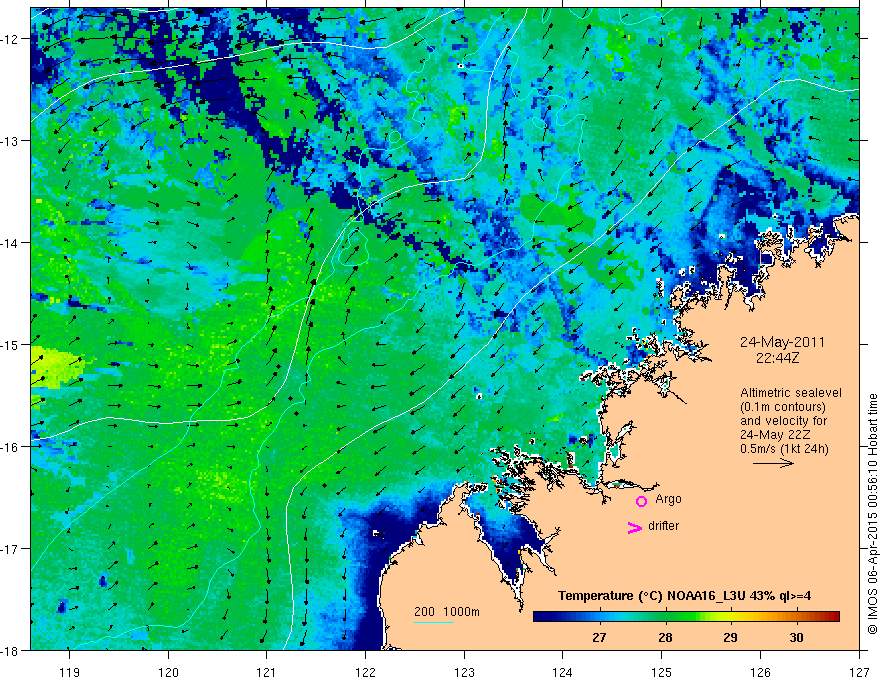
Task: Click the '22:44Z' time text
Action: pyautogui.click(x=777, y=357)
